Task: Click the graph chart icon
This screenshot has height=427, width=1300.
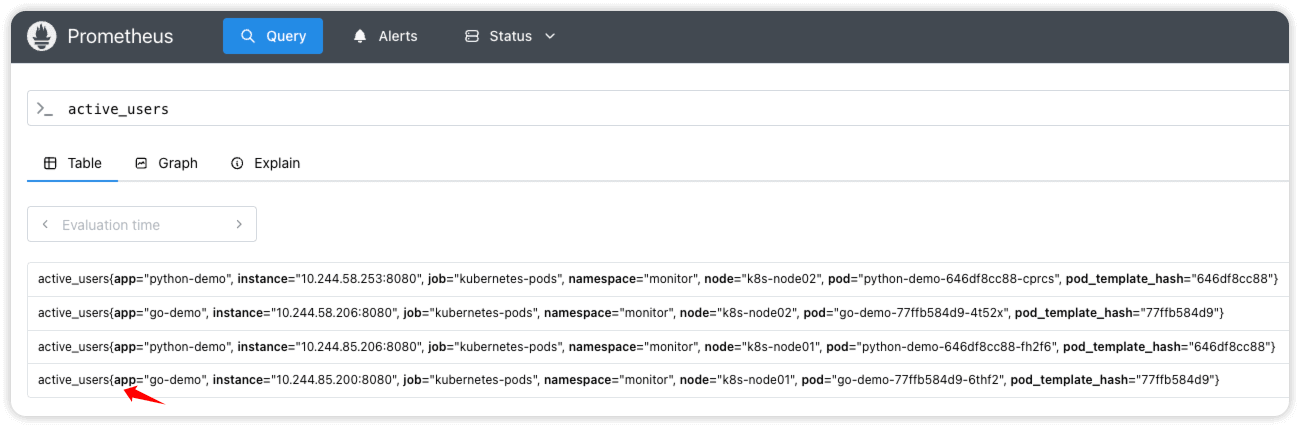Action: pos(141,163)
